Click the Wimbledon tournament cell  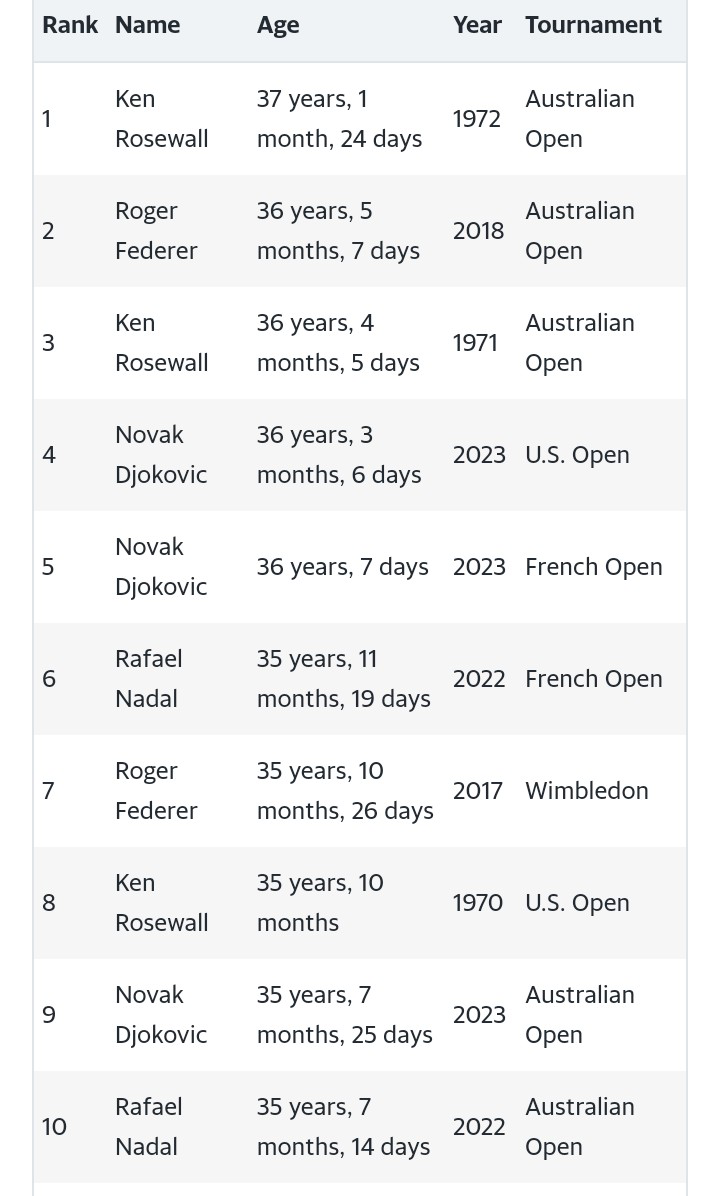(586, 791)
